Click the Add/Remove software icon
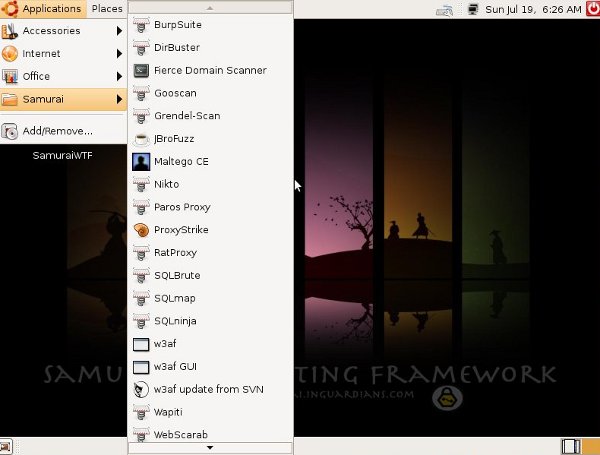 coord(10,131)
